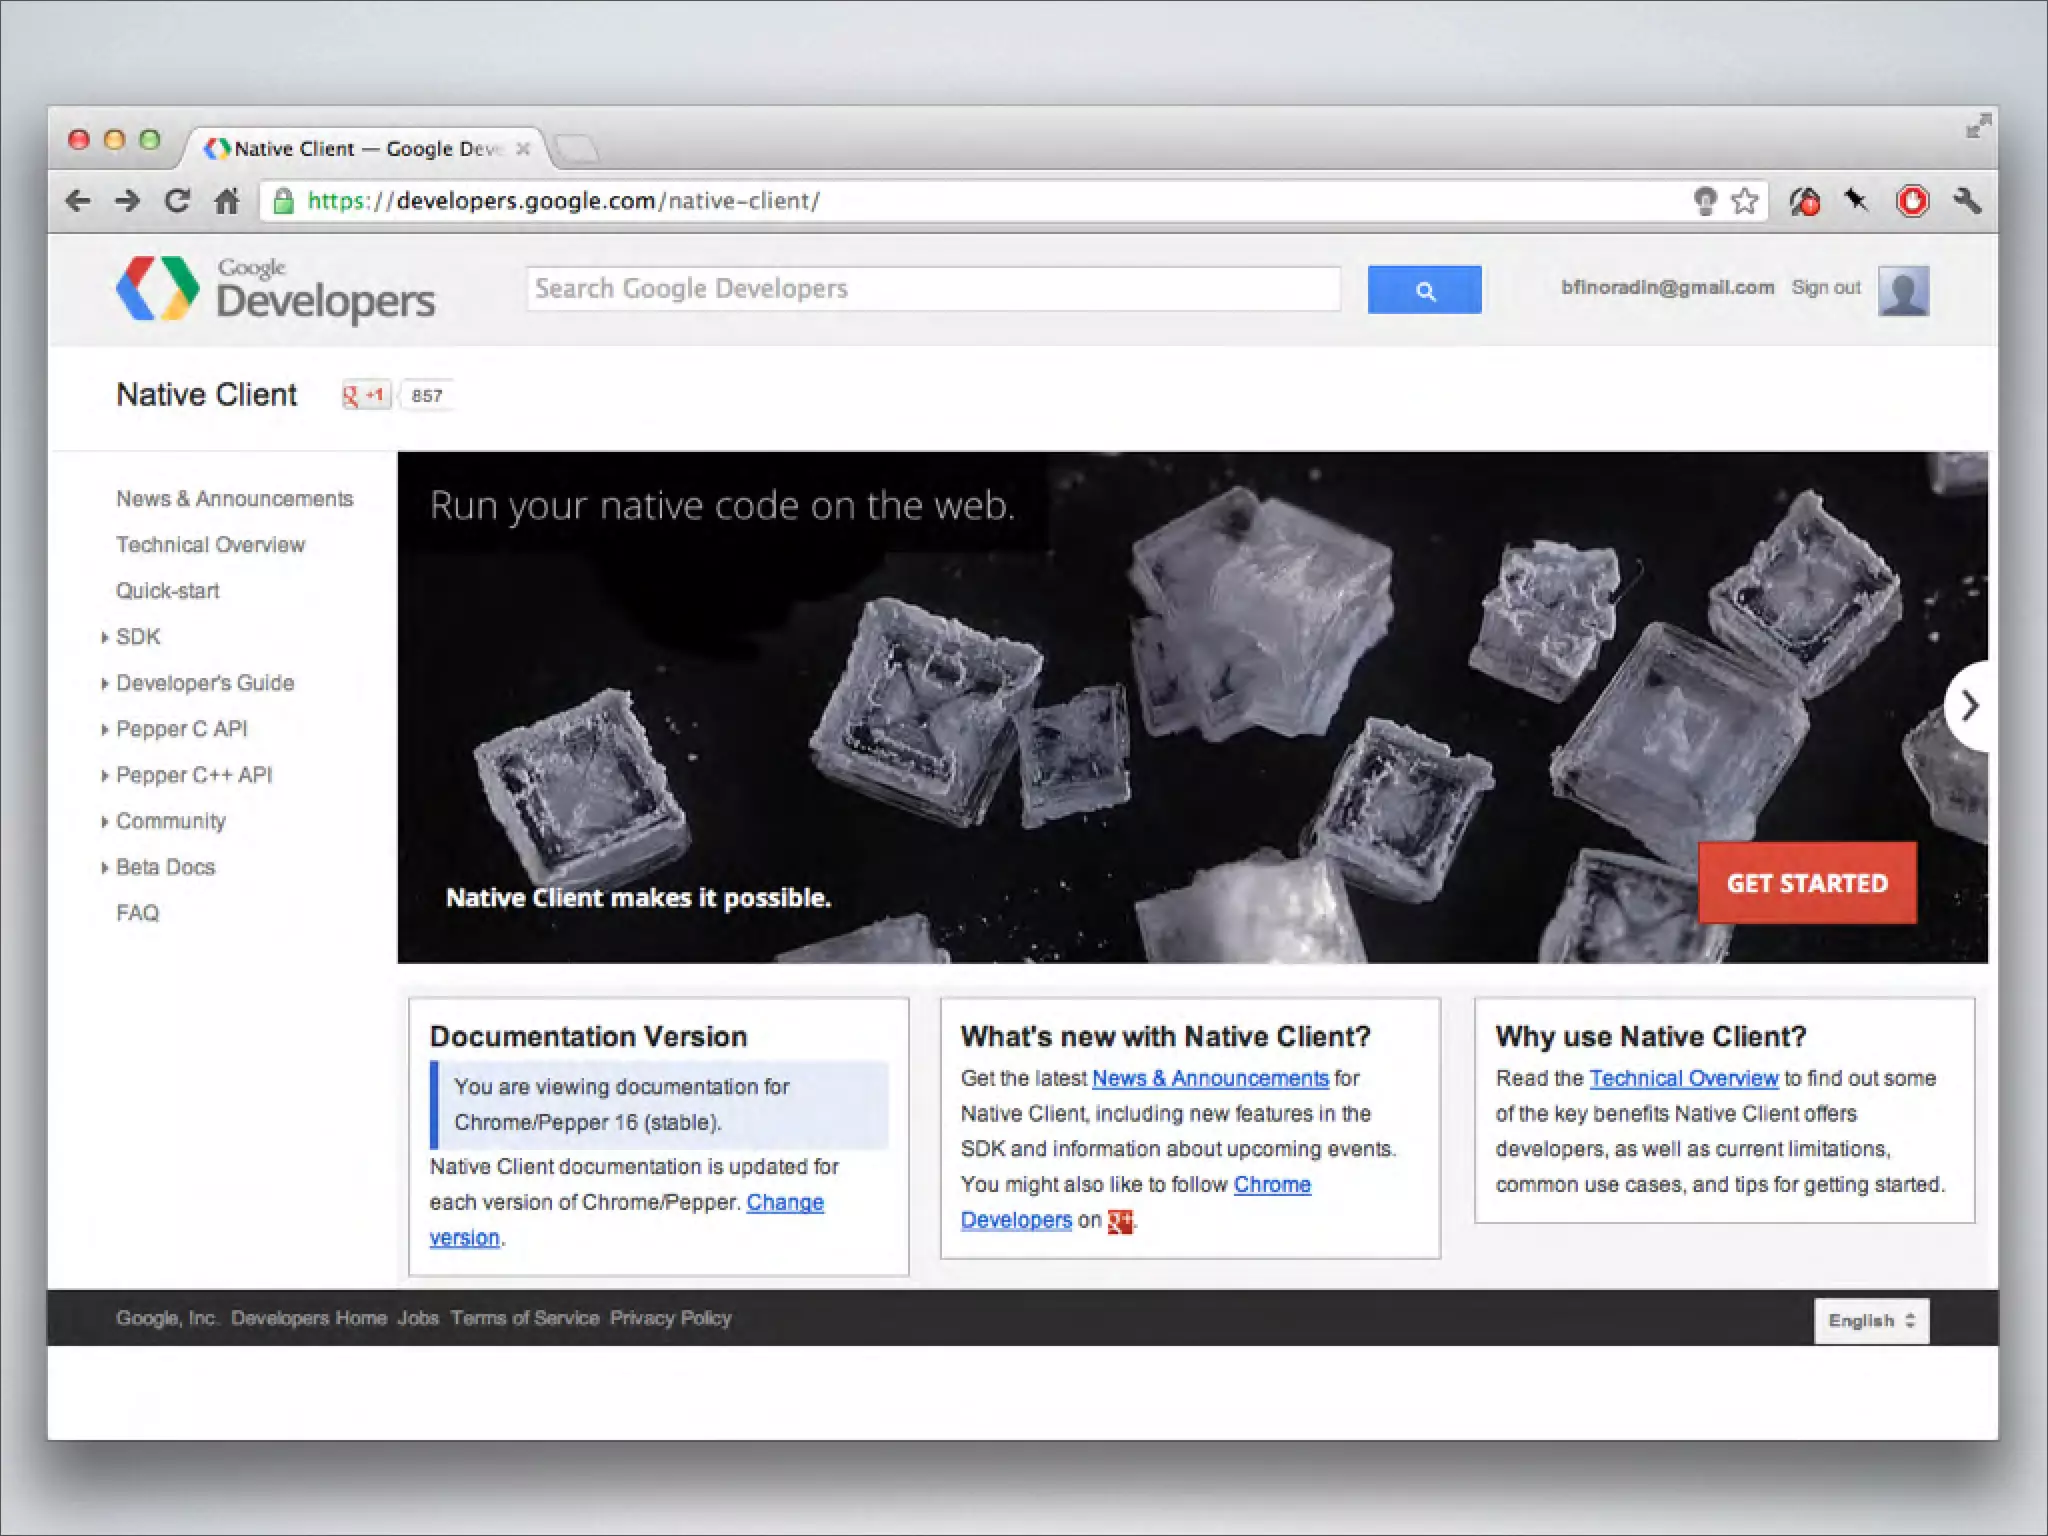Open the Chrome wrench menu
The image size is (2048, 1536).
[1967, 201]
